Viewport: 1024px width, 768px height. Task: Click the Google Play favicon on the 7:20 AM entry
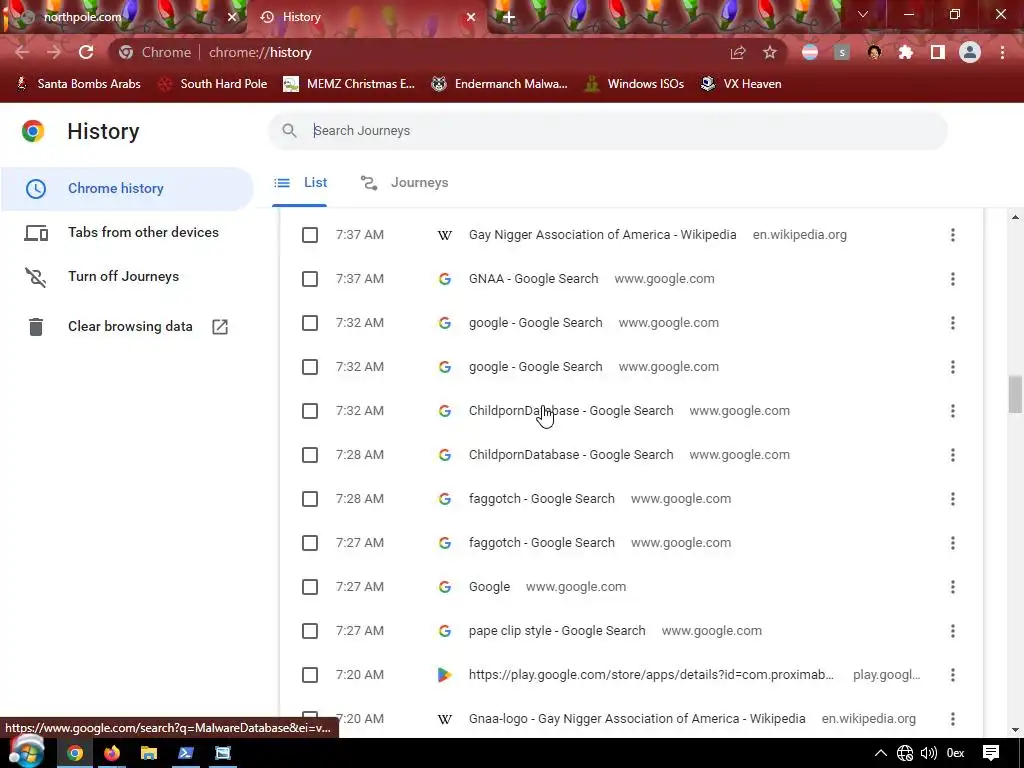tap(445, 675)
